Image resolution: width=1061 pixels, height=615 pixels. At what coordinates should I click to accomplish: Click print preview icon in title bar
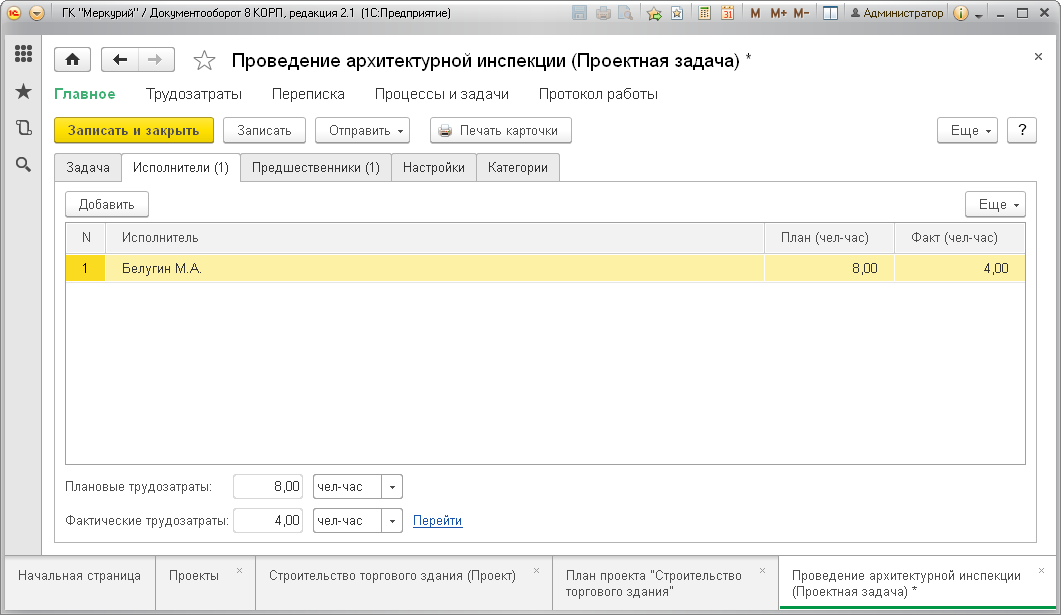click(x=626, y=13)
